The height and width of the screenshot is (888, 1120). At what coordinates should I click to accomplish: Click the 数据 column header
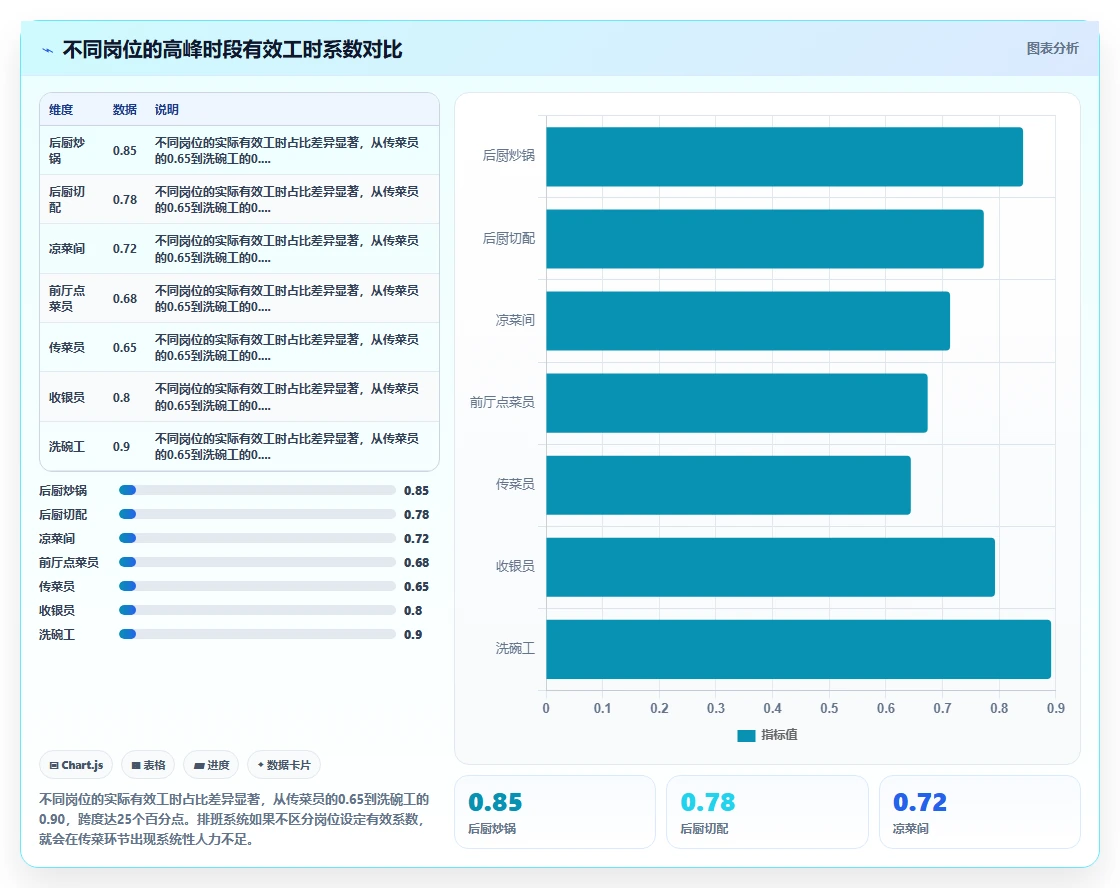pos(124,109)
